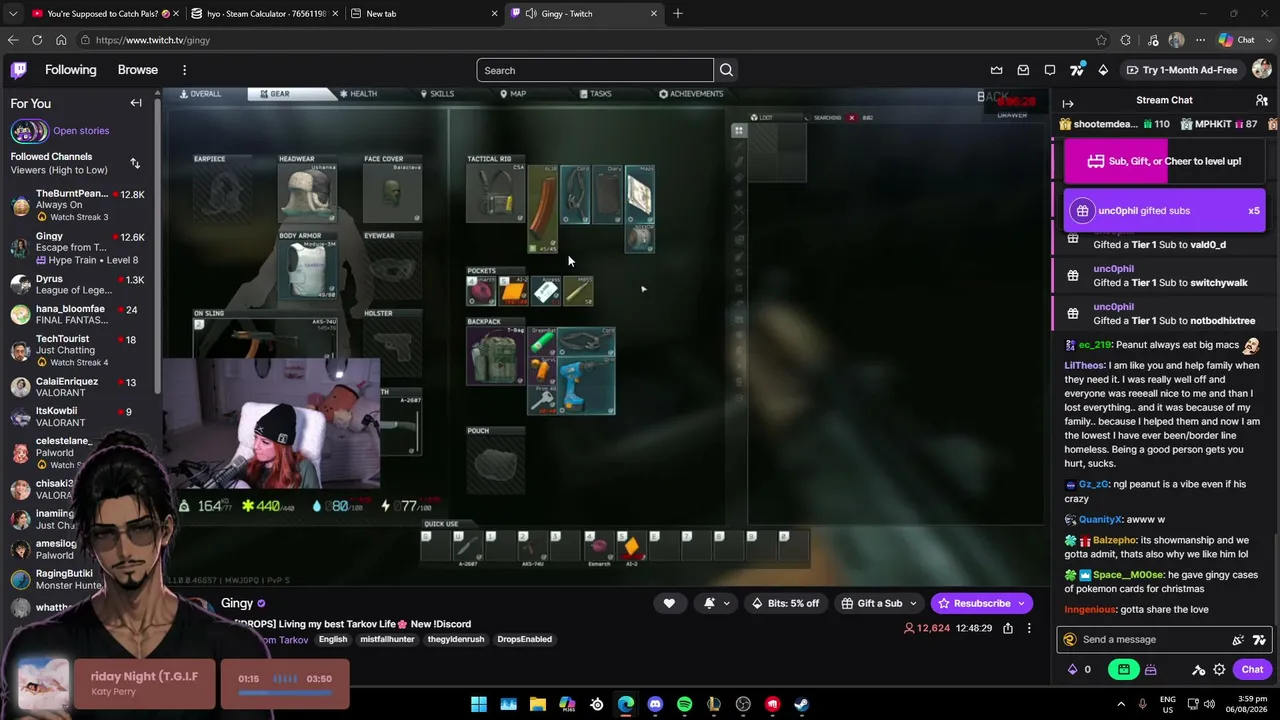The image size is (1280, 720).
Task: Collapse the Stream Chat panel
Action: tap(1068, 103)
